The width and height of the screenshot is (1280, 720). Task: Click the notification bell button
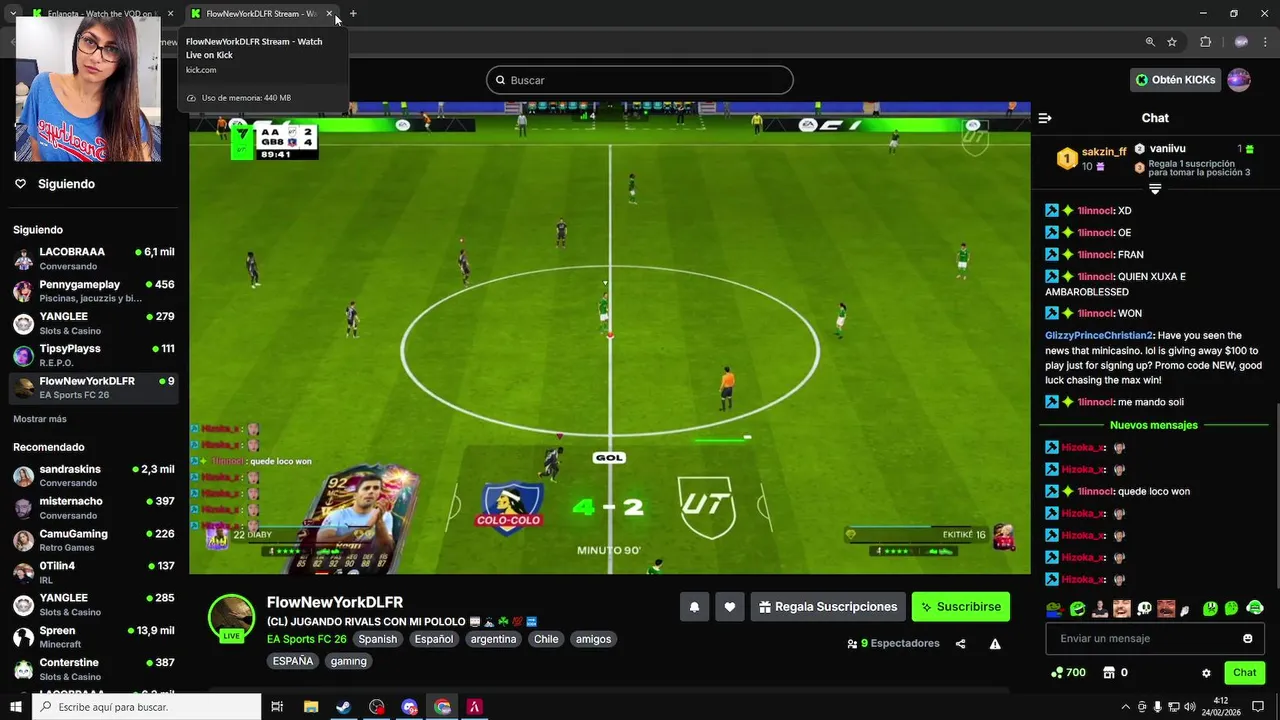coord(694,607)
